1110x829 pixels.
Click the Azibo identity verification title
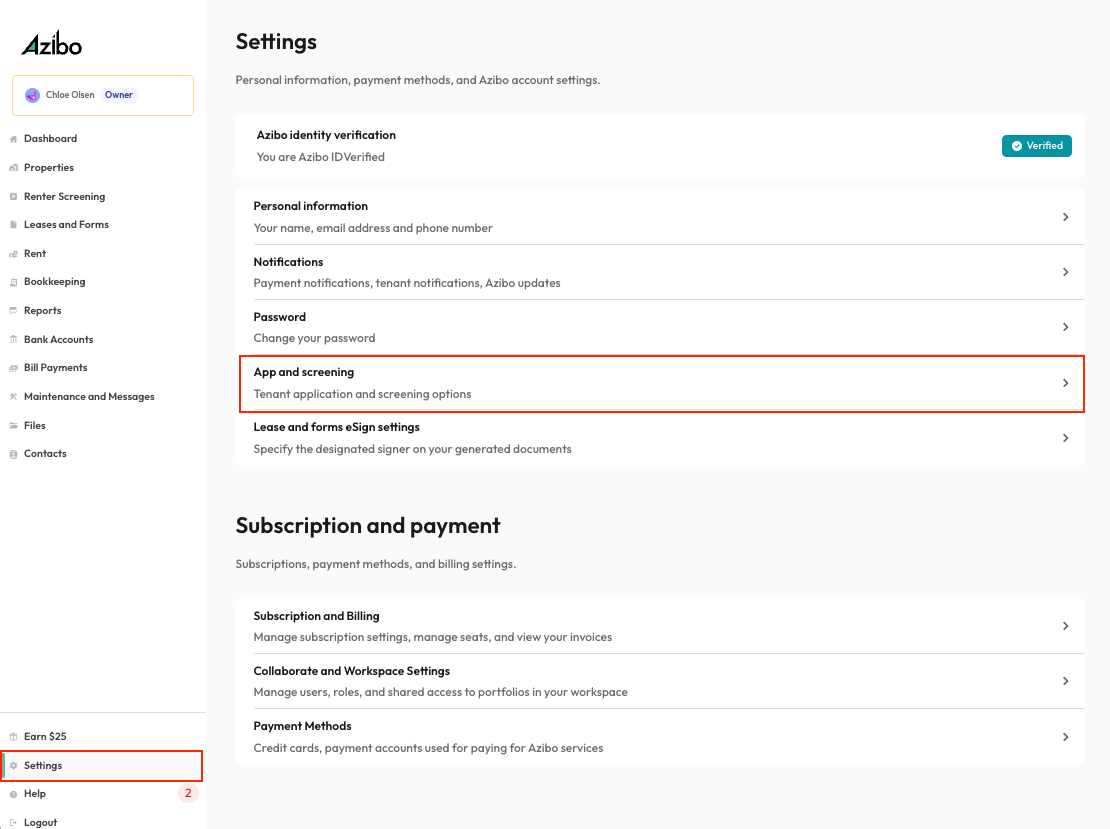click(x=326, y=135)
